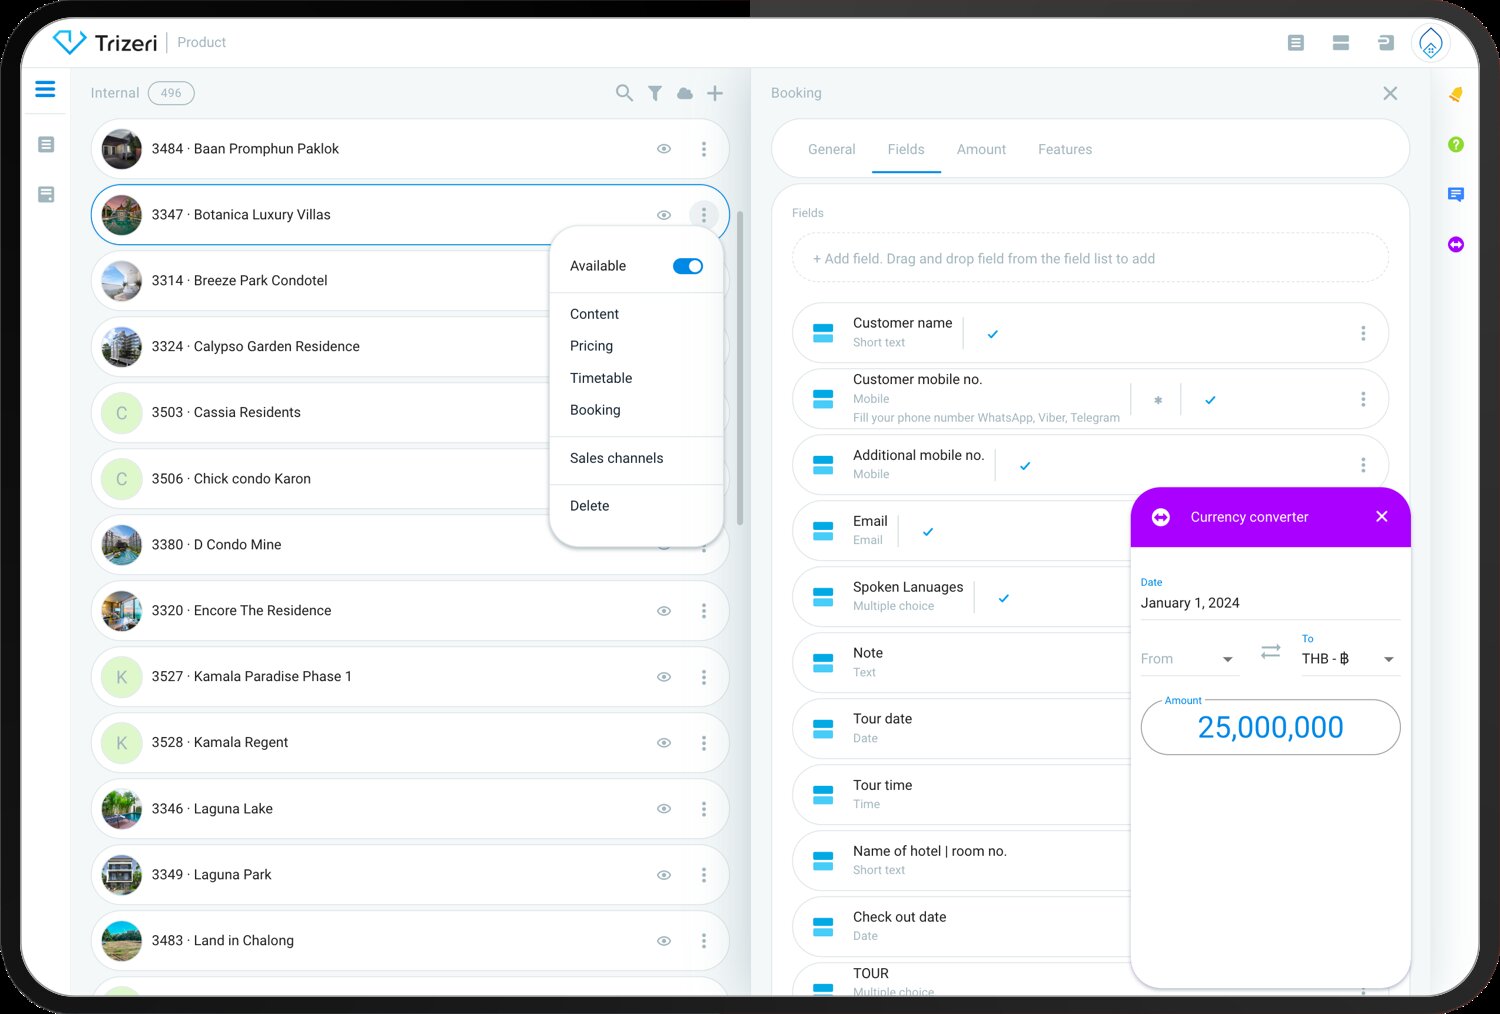This screenshot has height=1014, width=1500.
Task: Click Add field drop area
Action: point(1090,259)
